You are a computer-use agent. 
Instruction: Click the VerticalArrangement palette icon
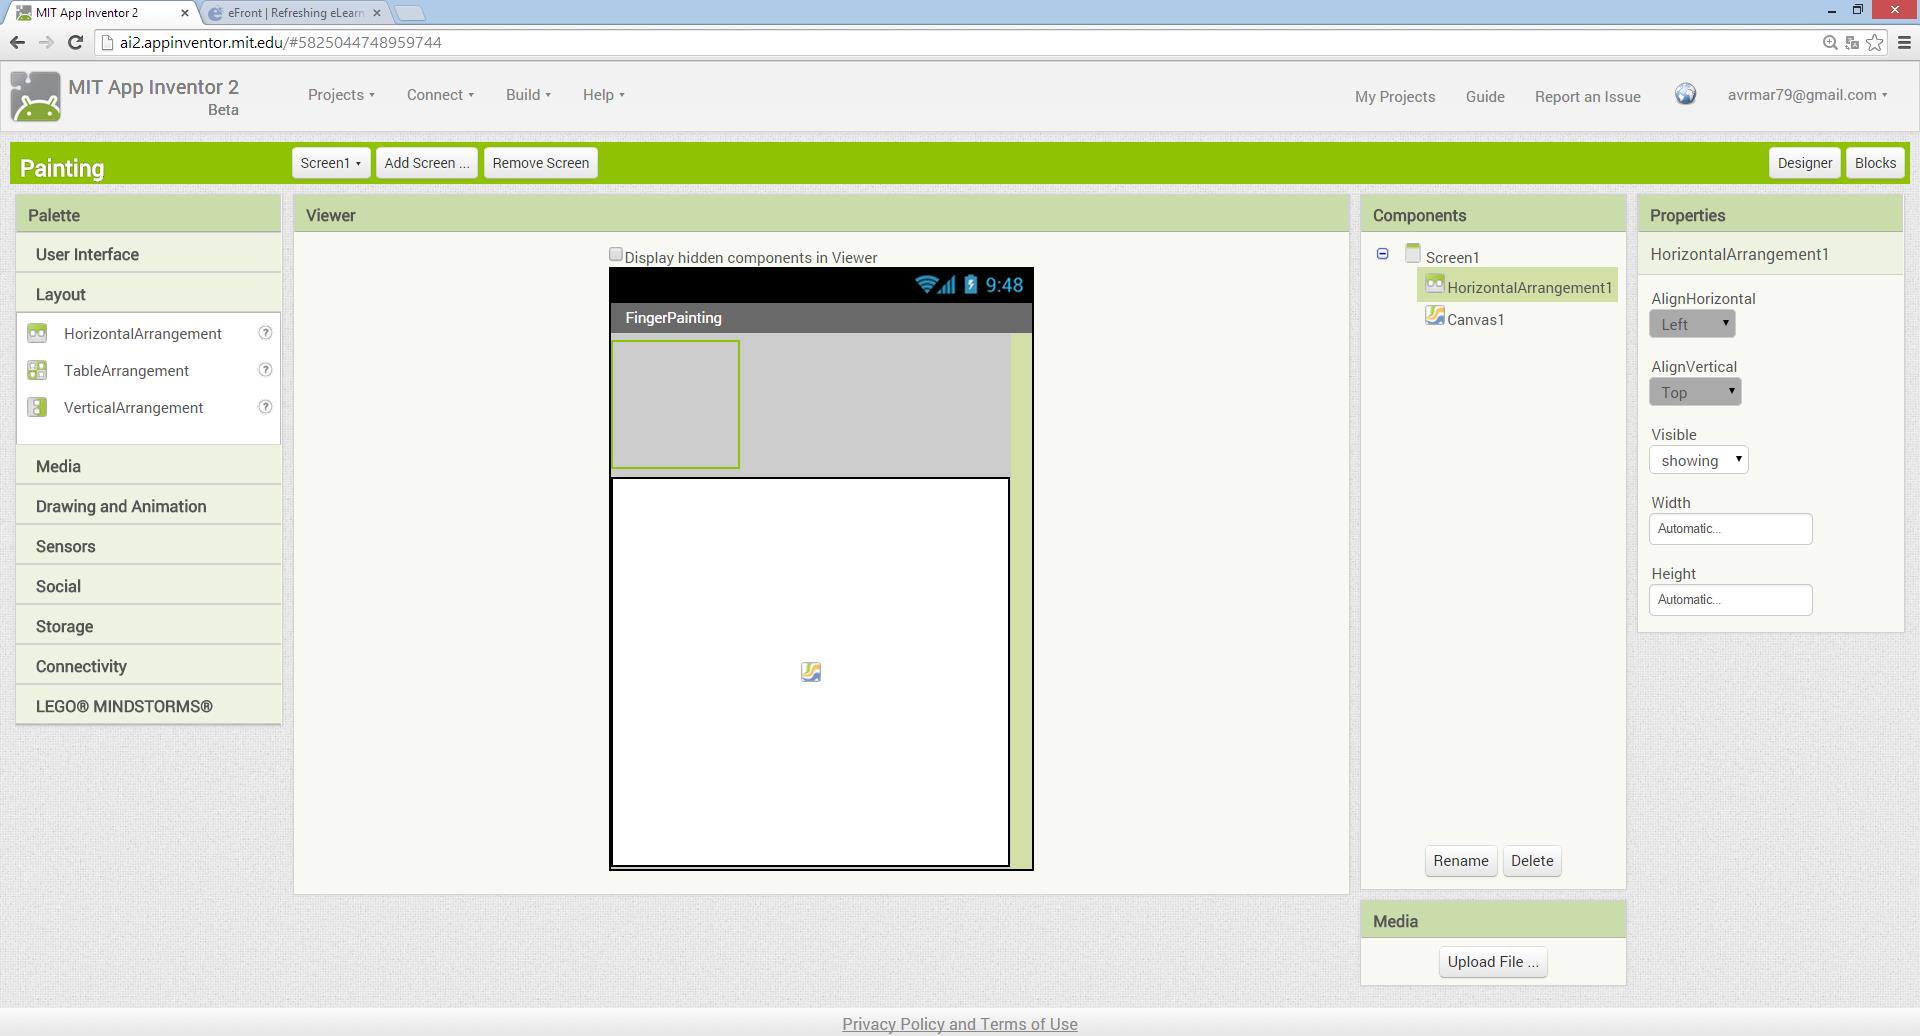click(x=37, y=407)
